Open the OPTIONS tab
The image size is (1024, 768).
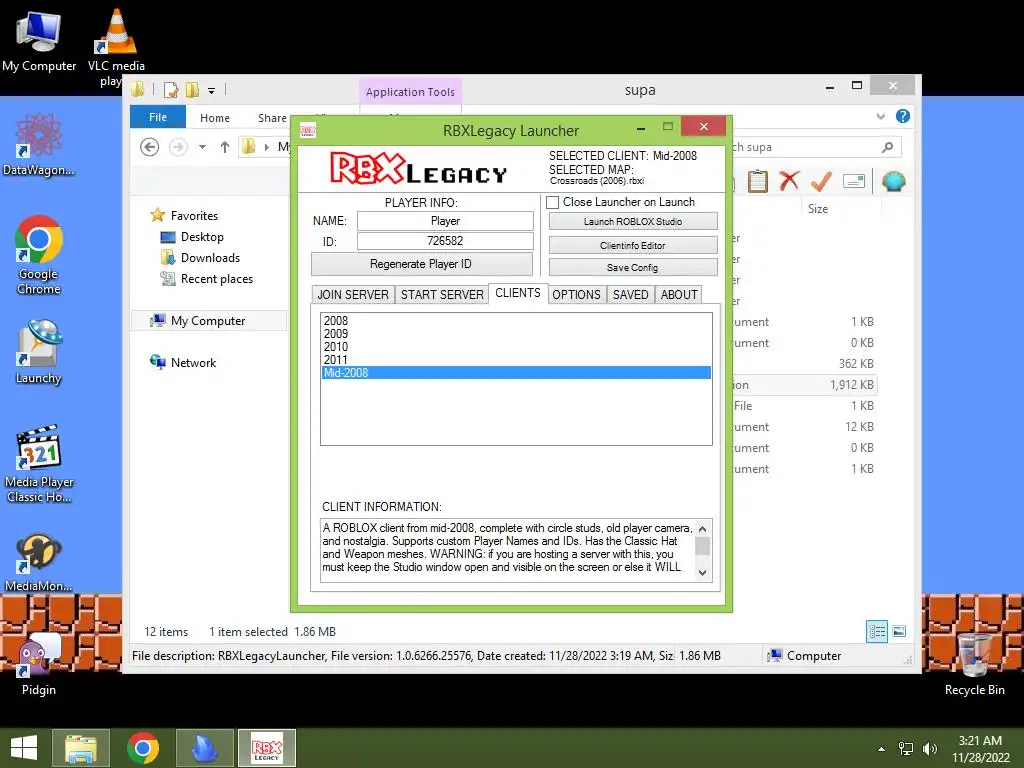577,295
